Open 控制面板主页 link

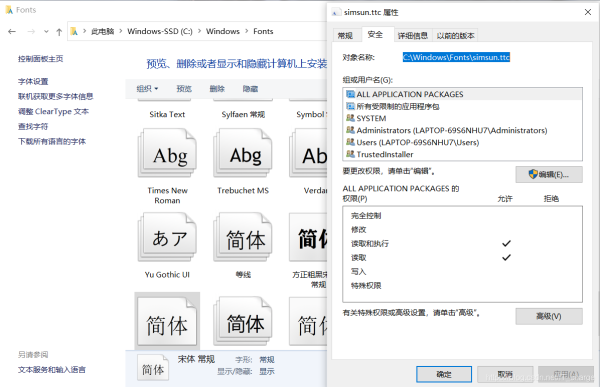pyautogui.click(x=41, y=59)
